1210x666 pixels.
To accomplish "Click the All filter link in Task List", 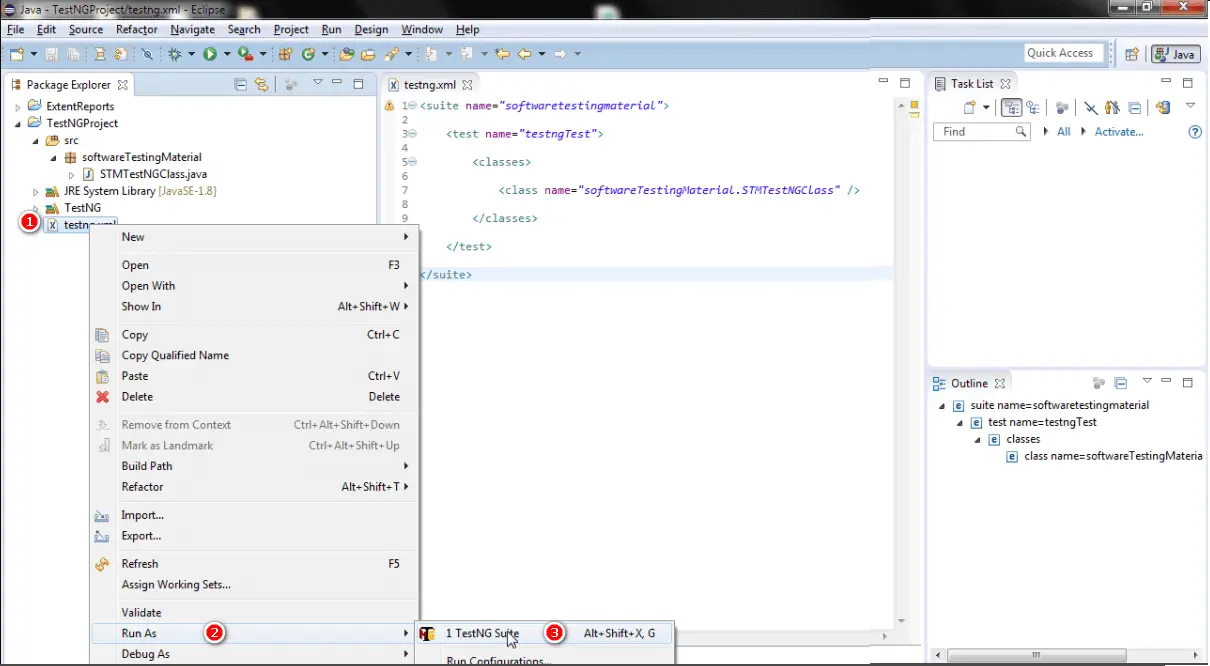I will pos(1063,132).
